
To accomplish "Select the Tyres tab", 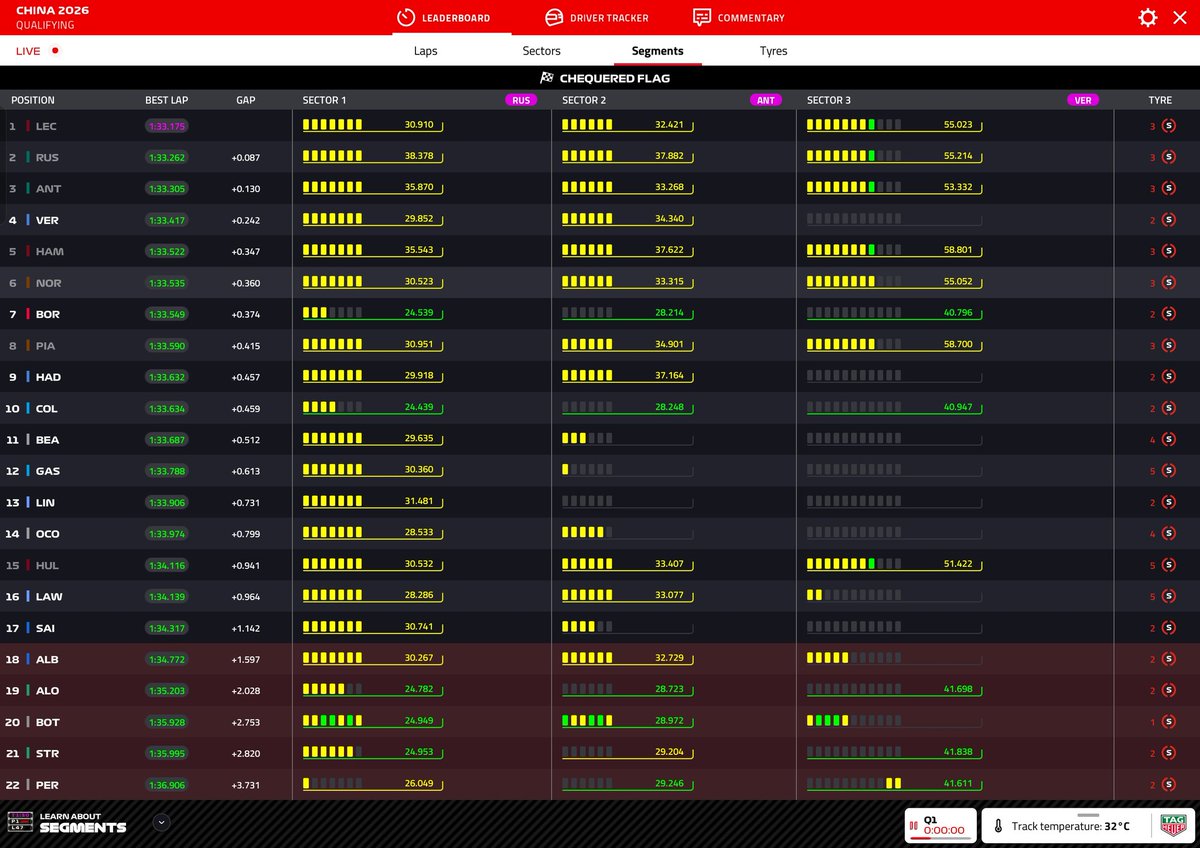I will [x=773, y=51].
